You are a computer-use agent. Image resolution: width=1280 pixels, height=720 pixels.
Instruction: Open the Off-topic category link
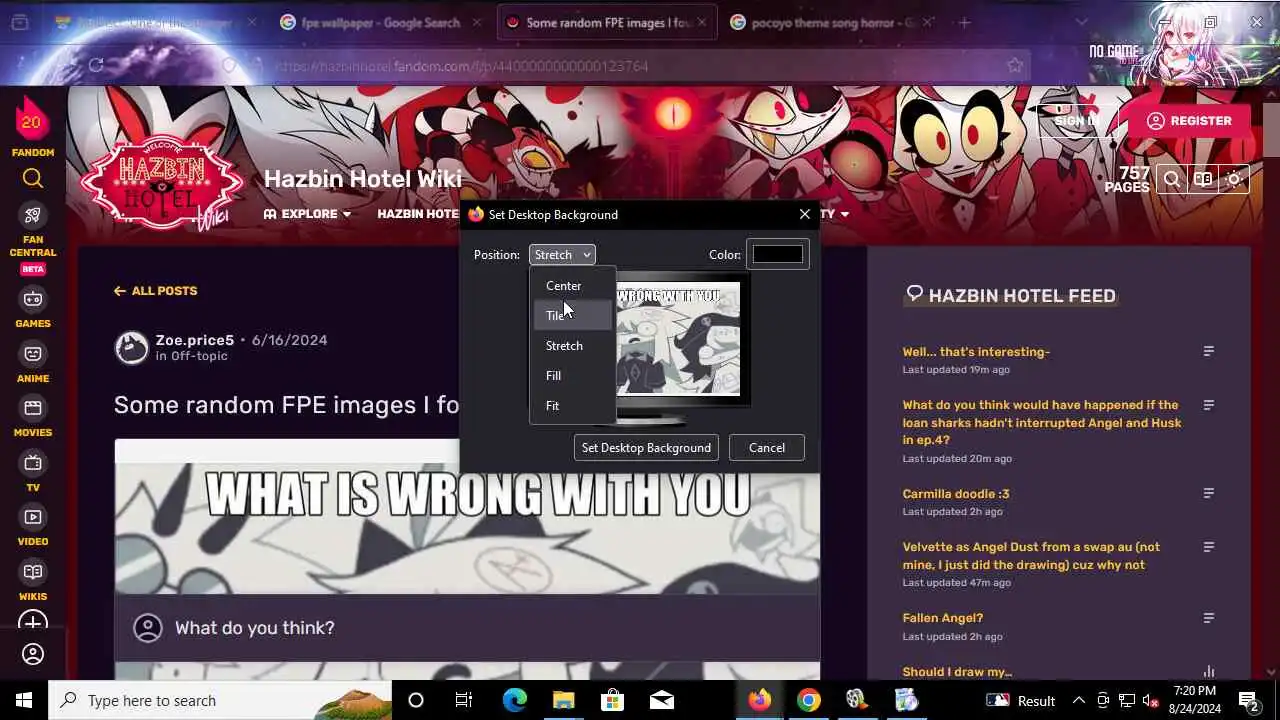pyautogui.click(x=199, y=356)
